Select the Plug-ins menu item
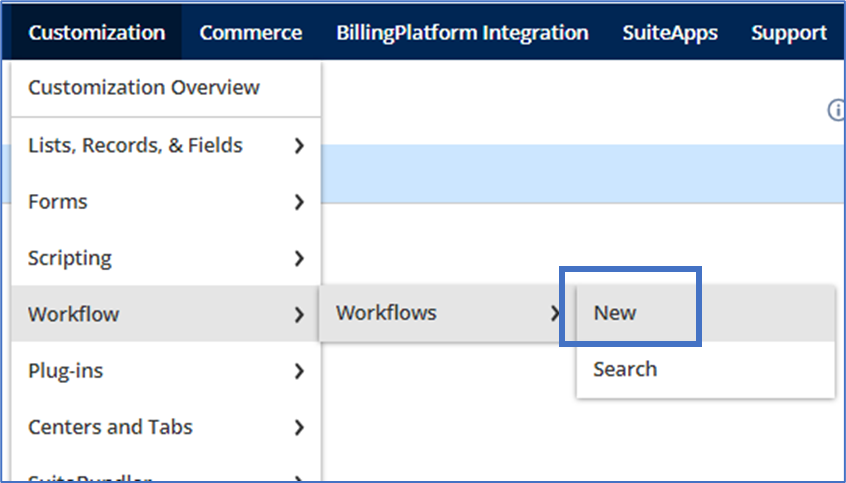 coord(166,370)
